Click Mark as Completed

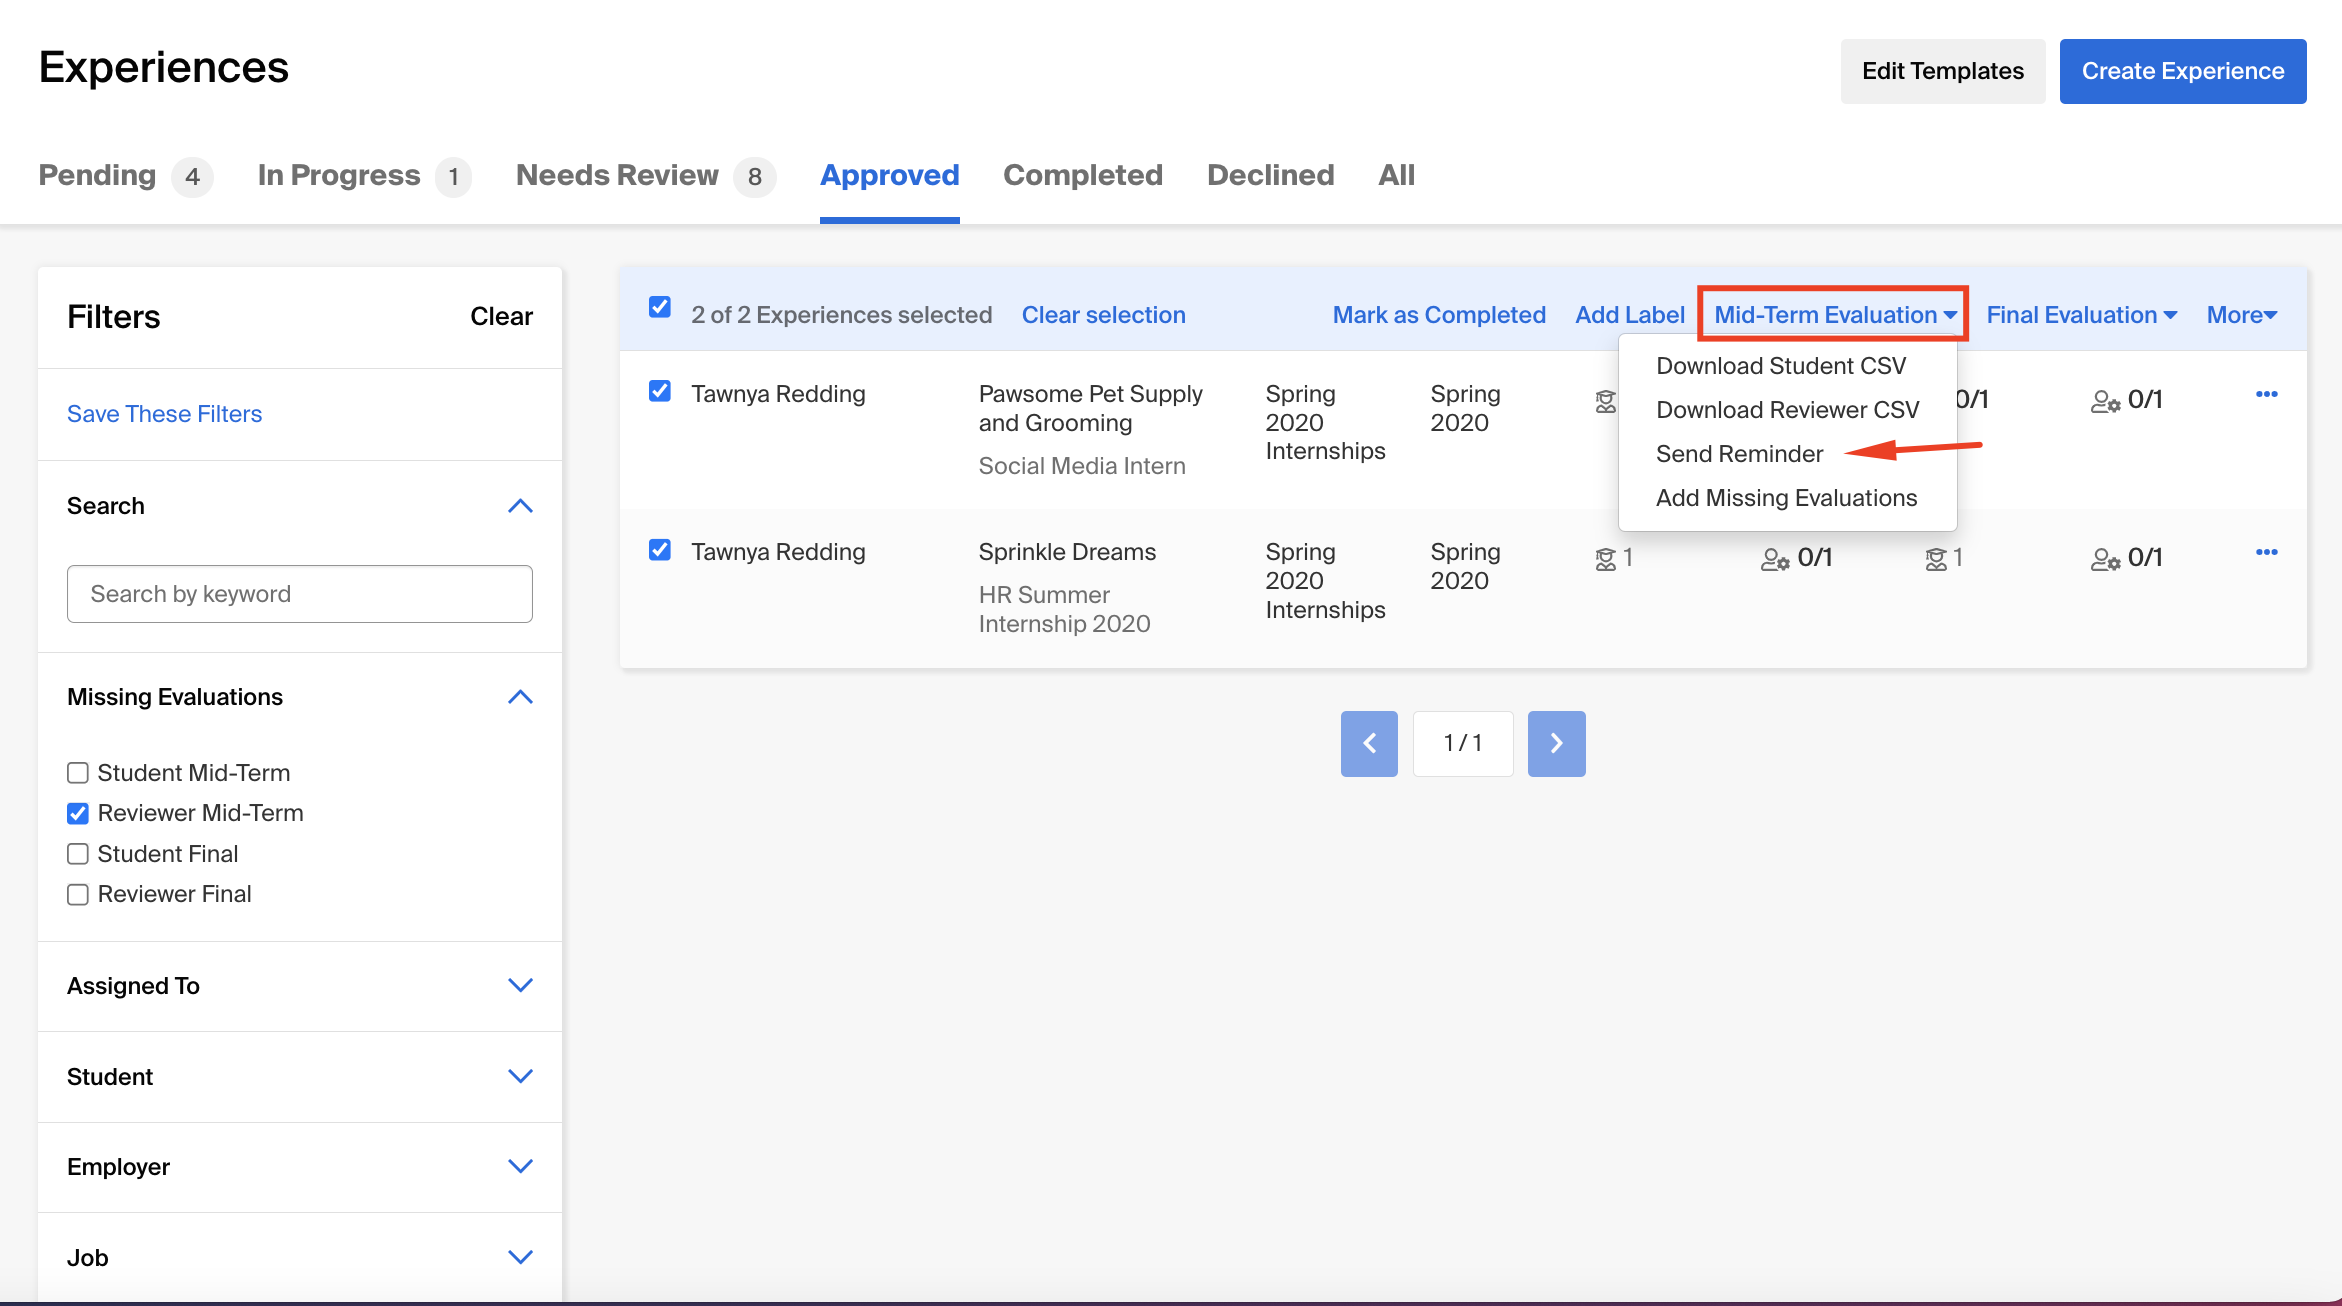click(1439, 315)
